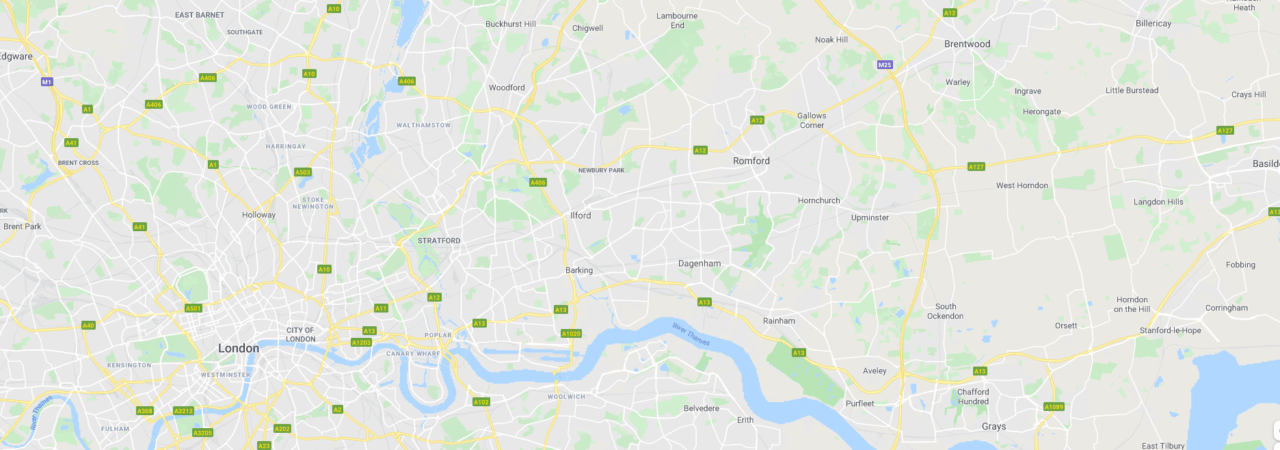Click the A1203 road shield
1280x450 pixels.
(361, 342)
